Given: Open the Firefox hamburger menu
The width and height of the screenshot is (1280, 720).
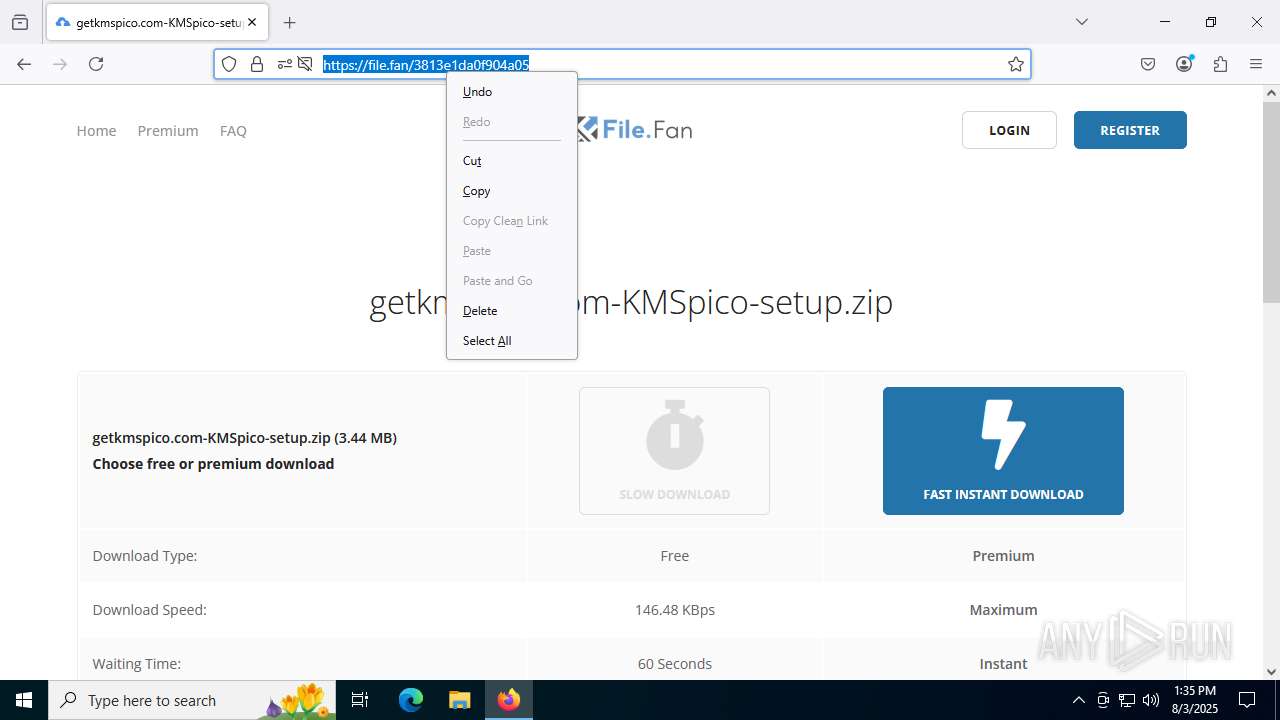Looking at the screenshot, I should (x=1256, y=64).
